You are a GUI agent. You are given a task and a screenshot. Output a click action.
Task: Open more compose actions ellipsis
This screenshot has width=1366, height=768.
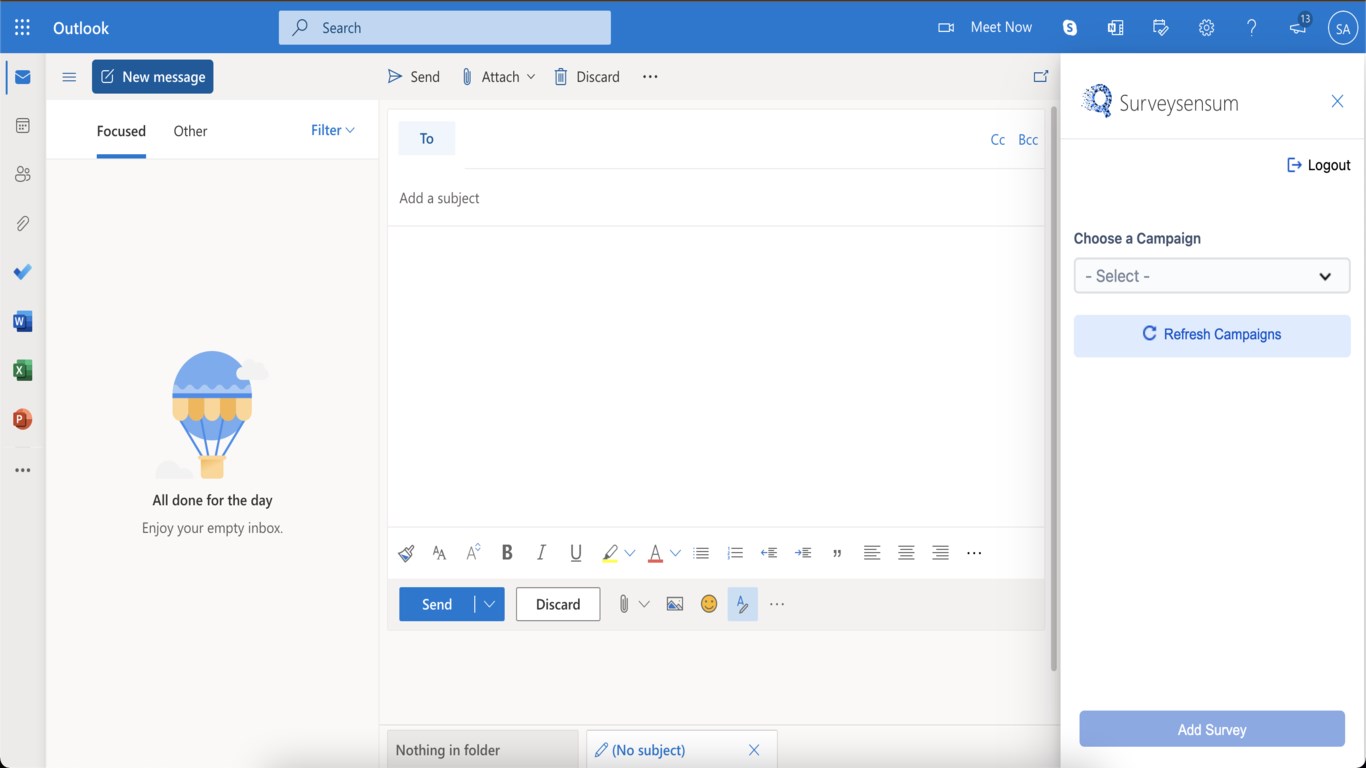(x=777, y=604)
